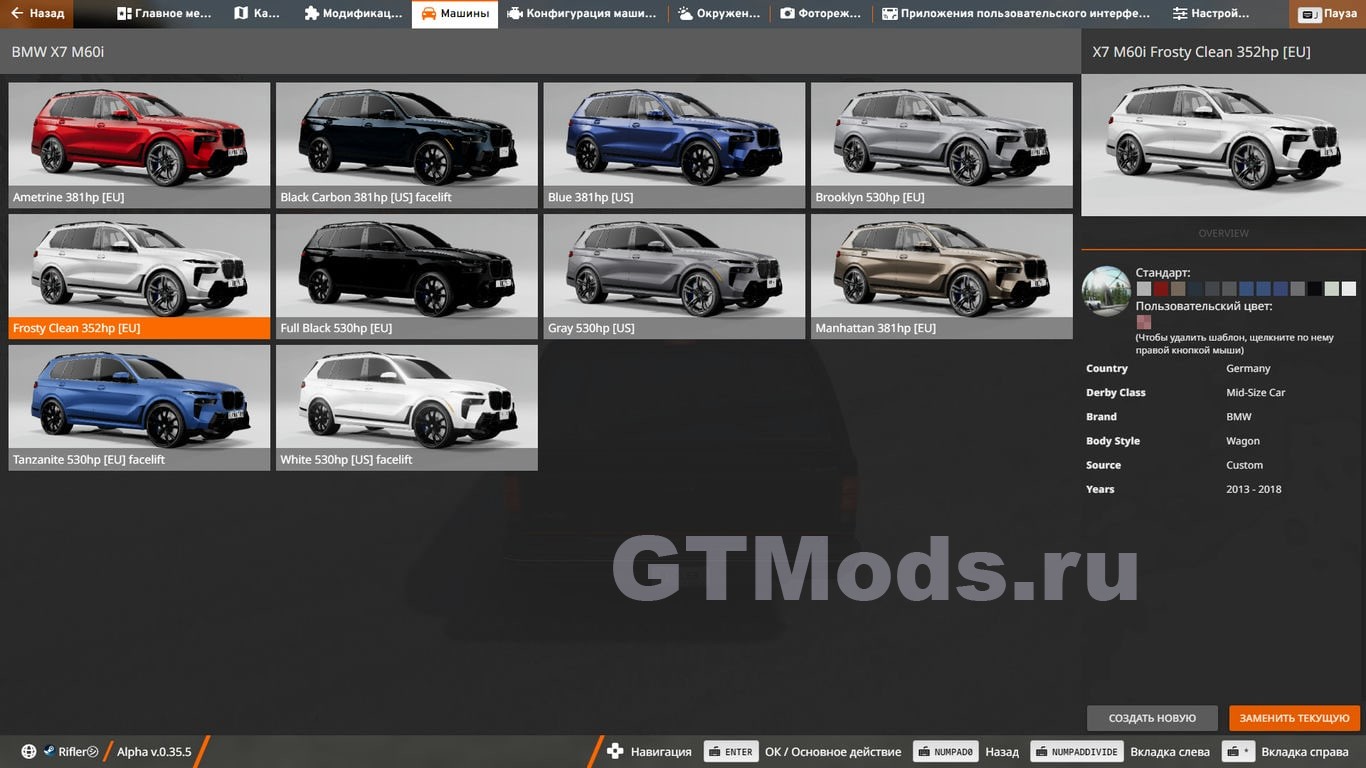
Task: Pick the red standard color swatch
Action: click(1161, 289)
